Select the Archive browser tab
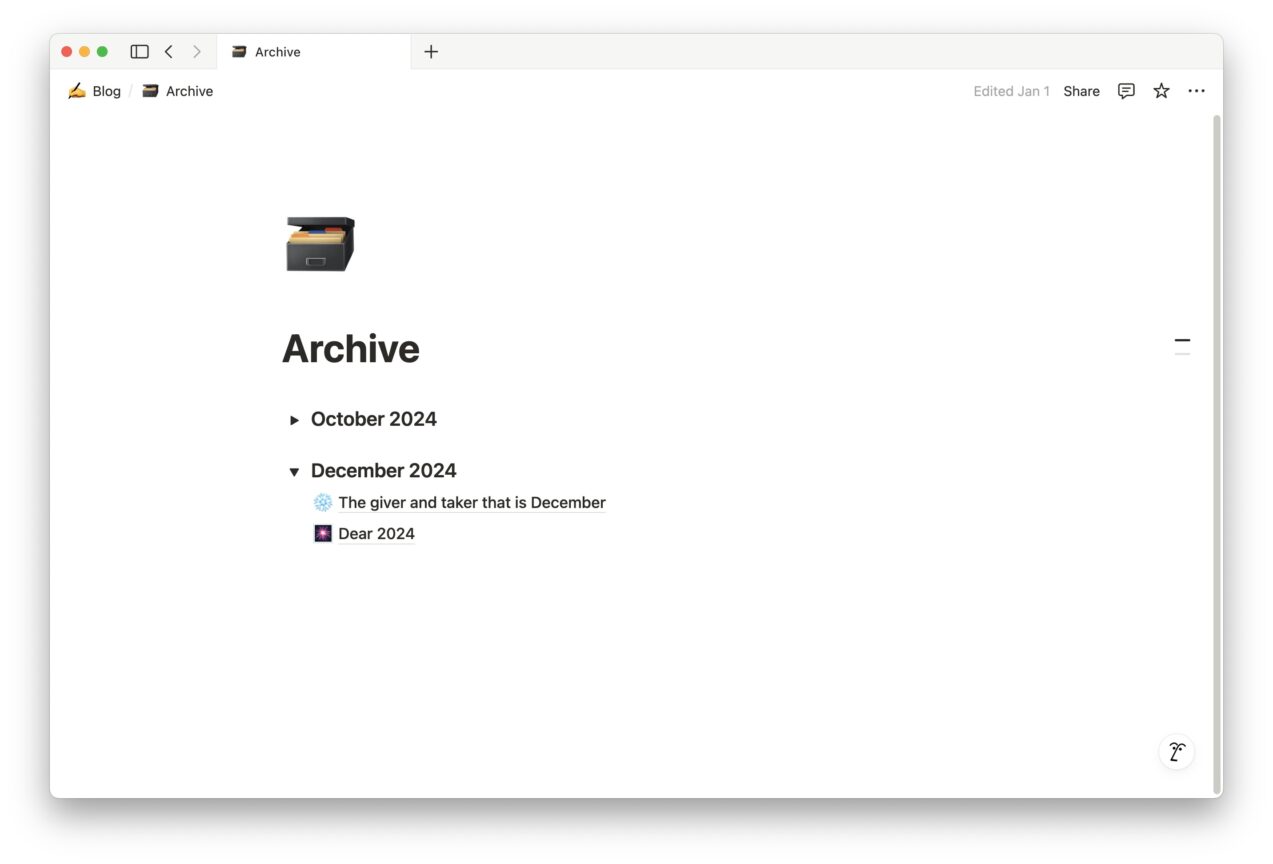 (280, 51)
